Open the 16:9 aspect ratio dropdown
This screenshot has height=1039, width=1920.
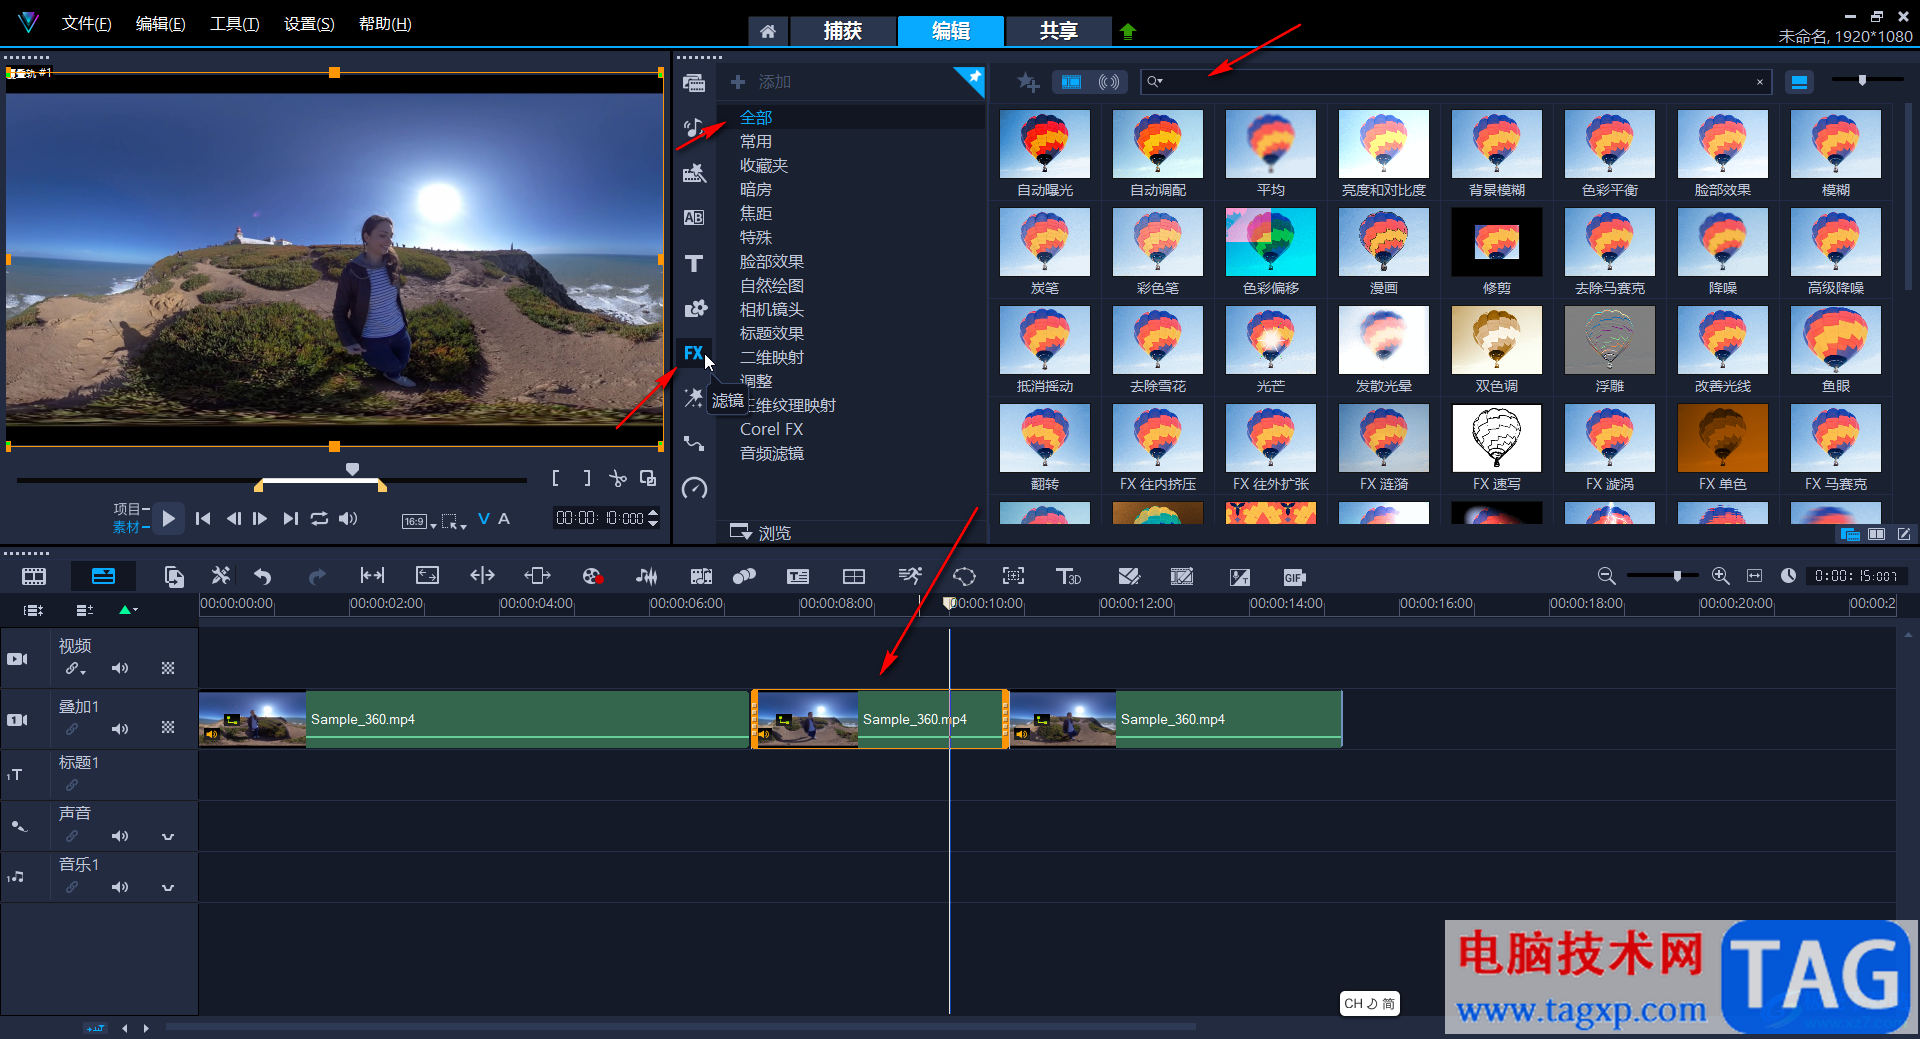click(x=419, y=521)
